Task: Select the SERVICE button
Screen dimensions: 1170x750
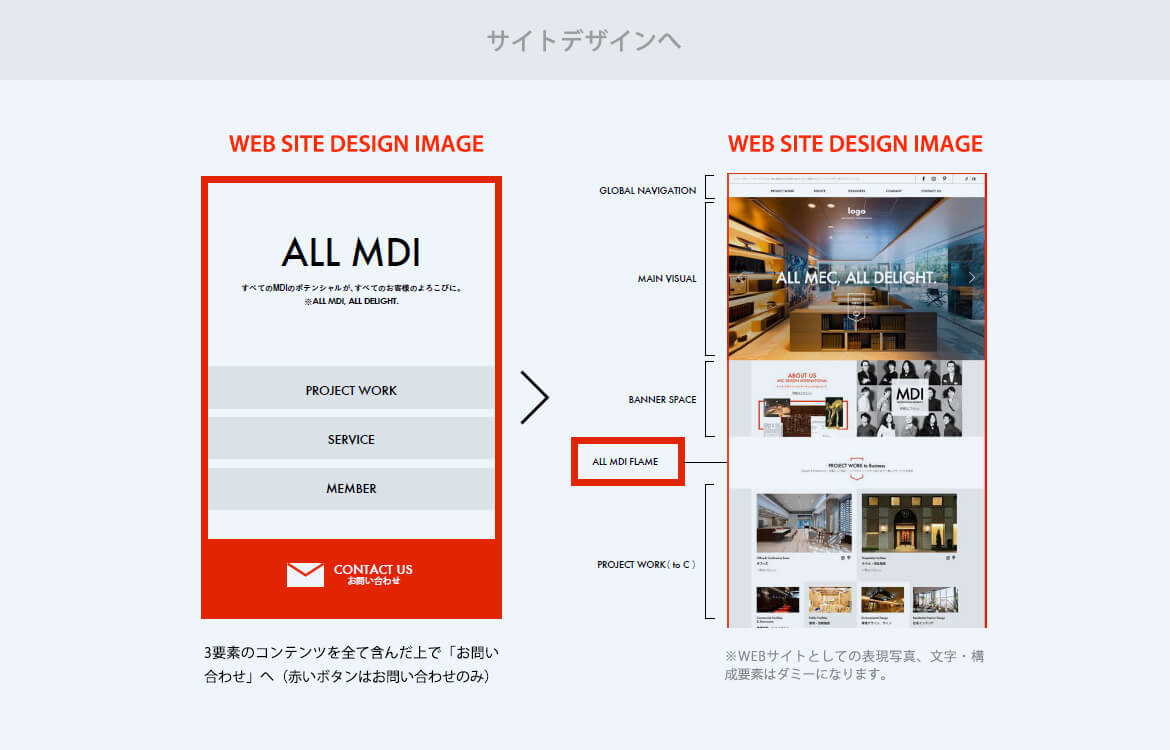Action: click(x=351, y=438)
